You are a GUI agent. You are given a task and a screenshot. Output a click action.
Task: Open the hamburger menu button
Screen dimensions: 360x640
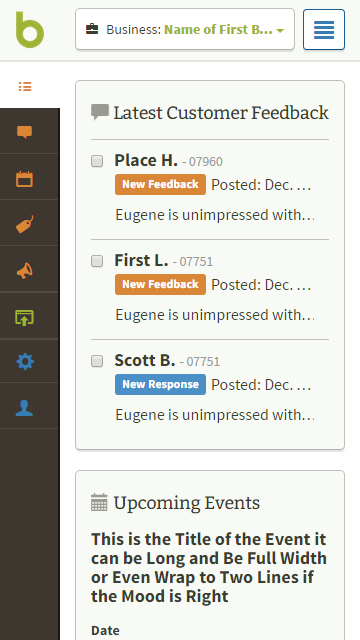pyautogui.click(x=324, y=29)
